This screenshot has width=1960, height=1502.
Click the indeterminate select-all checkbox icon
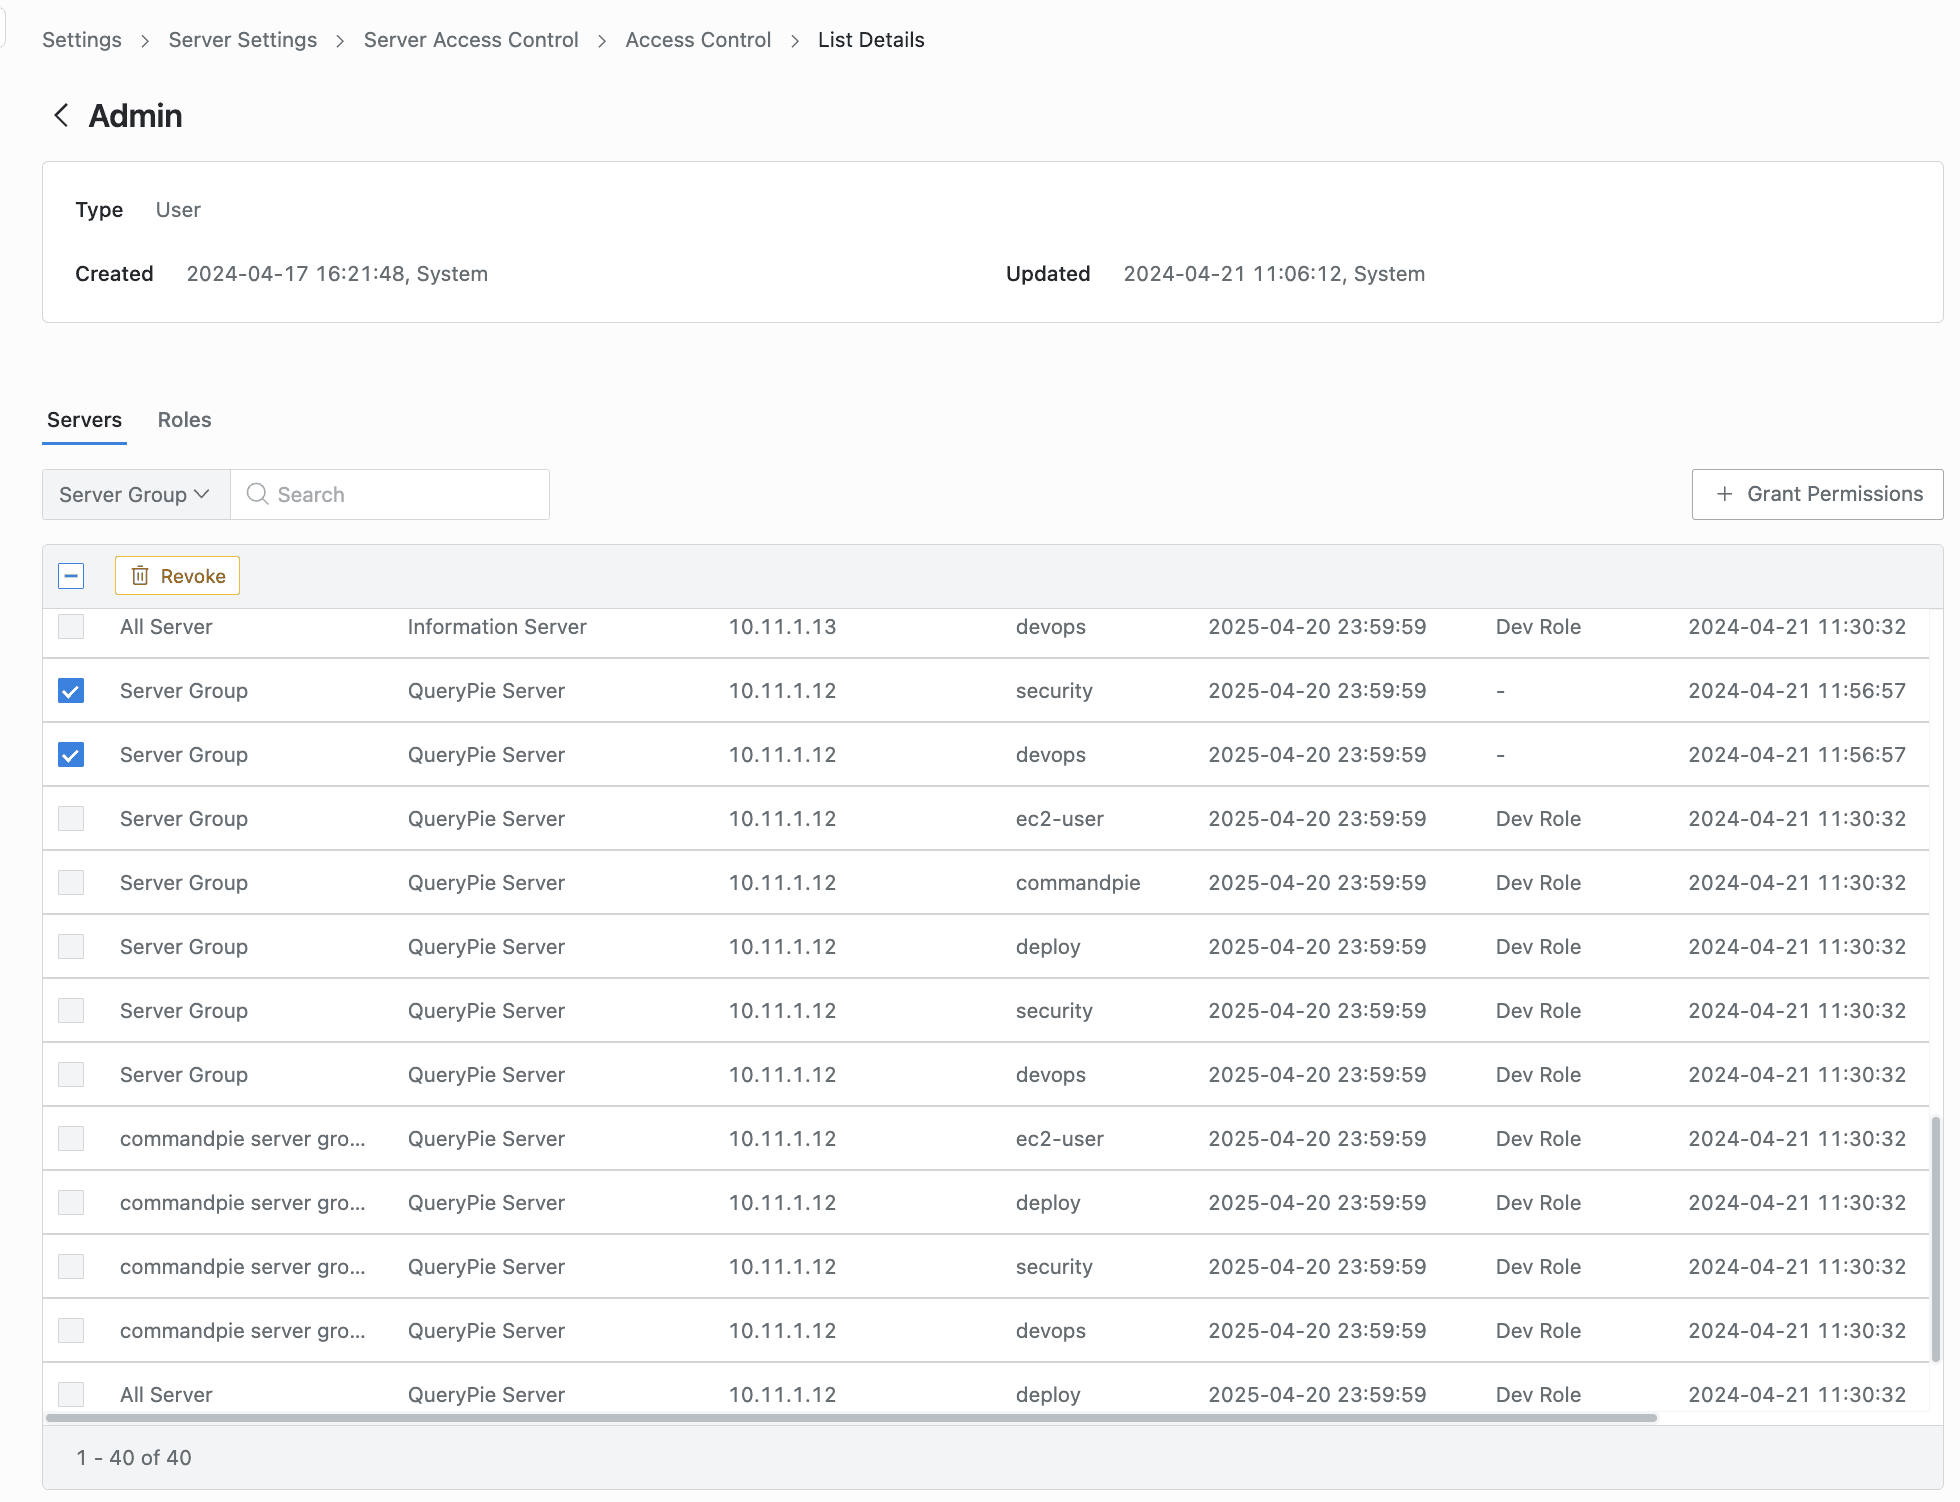coord(71,575)
